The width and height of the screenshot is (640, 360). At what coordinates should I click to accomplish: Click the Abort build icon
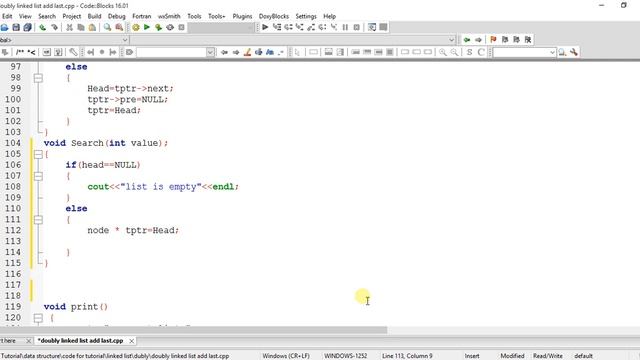click(181, 27)
